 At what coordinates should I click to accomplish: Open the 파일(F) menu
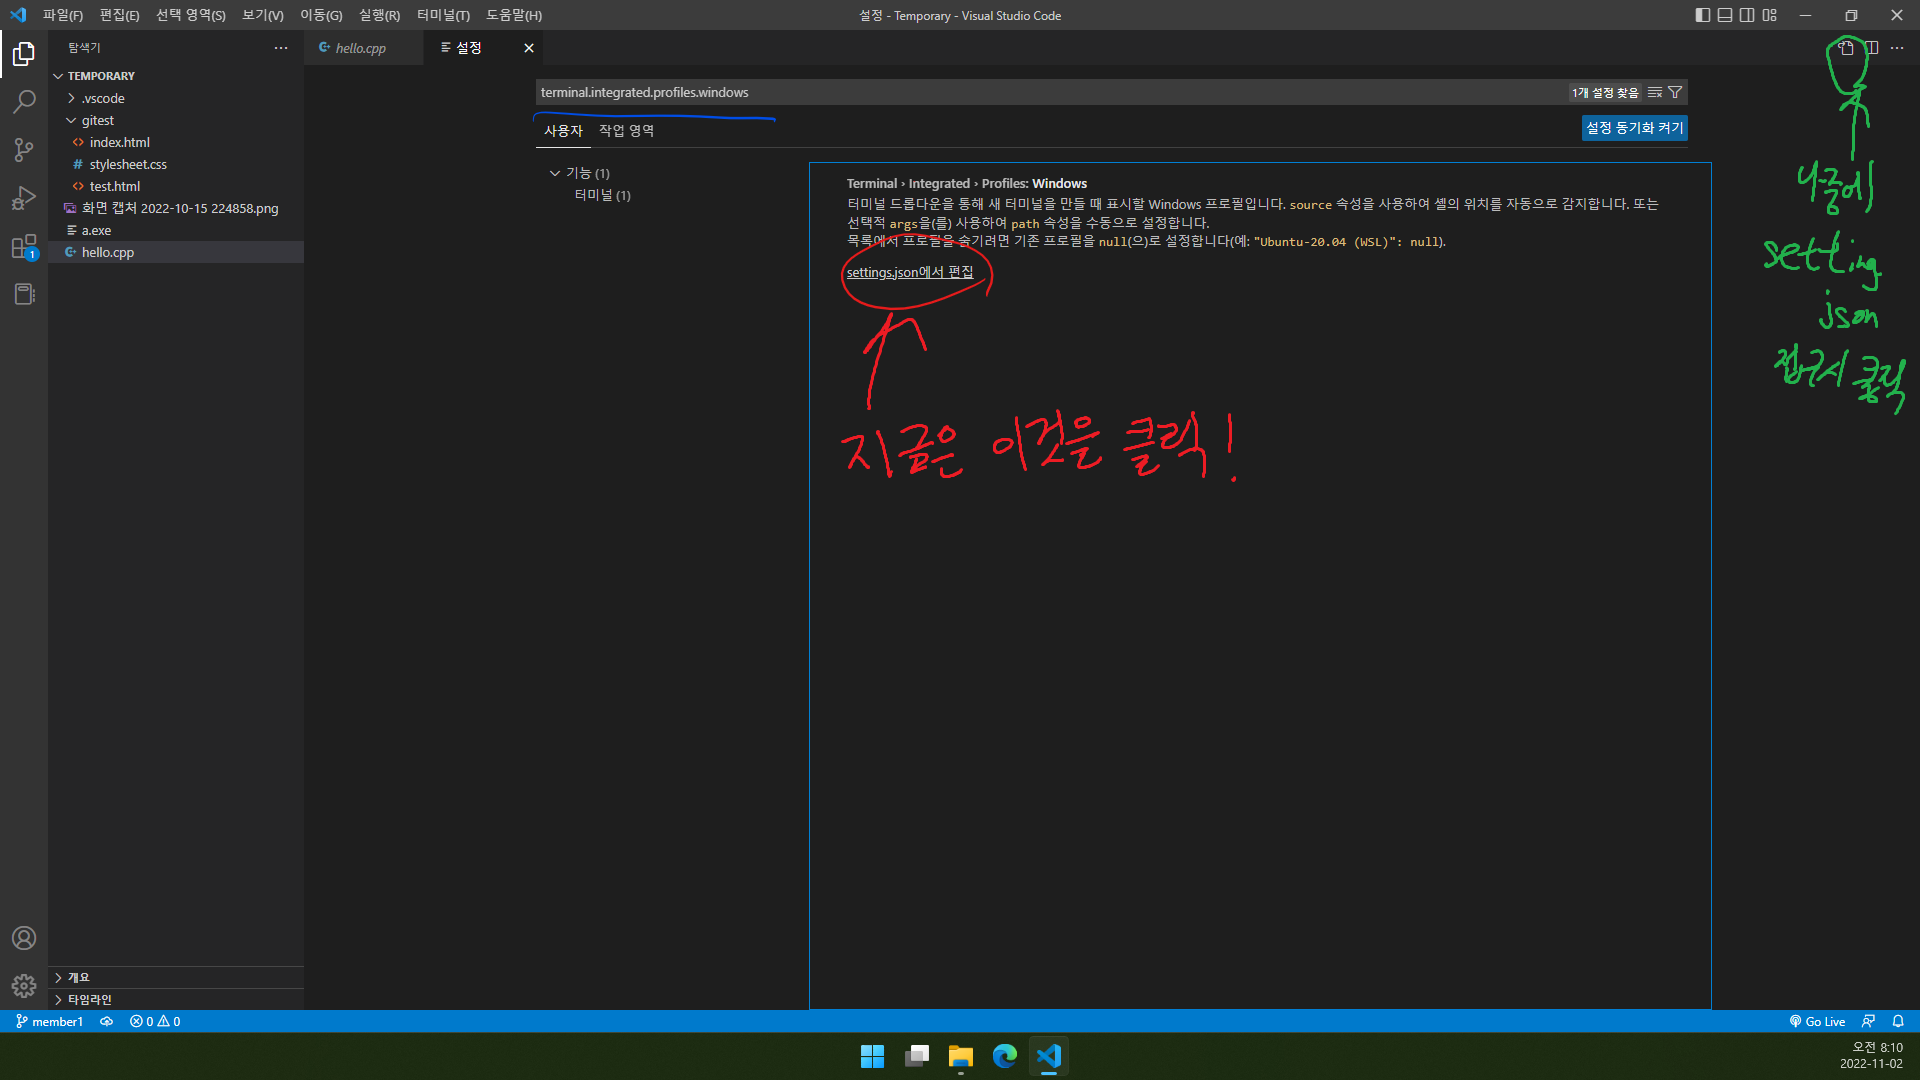point(63,15)
